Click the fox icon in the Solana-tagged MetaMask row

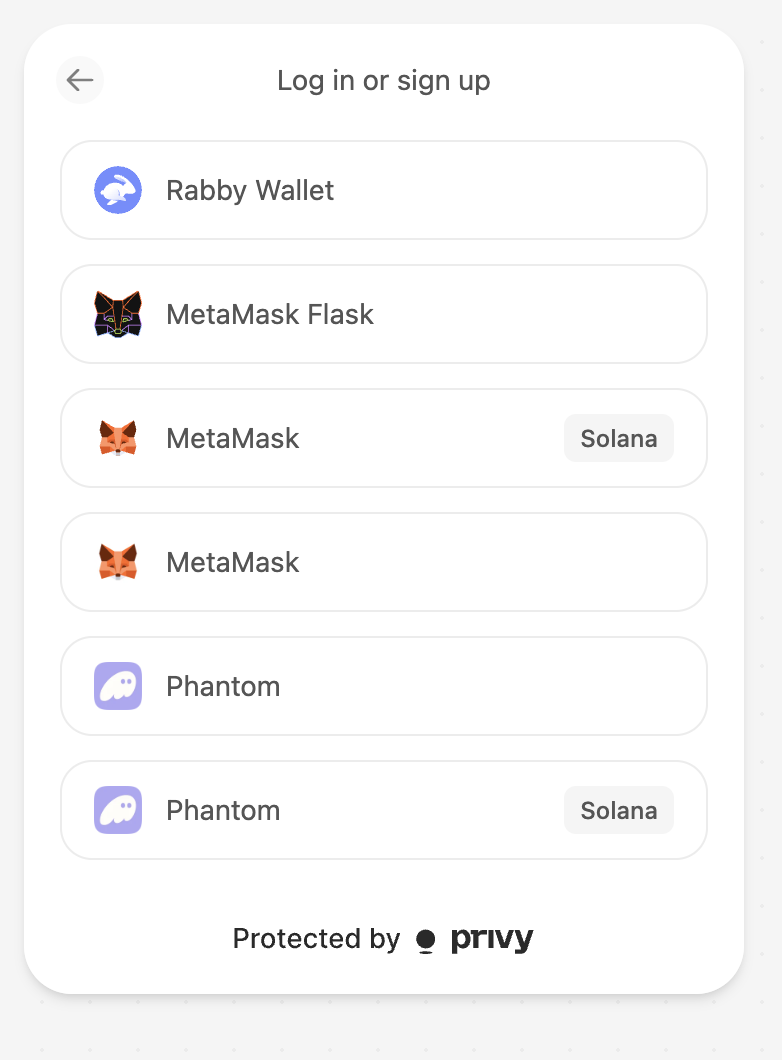pyautogui.click(x=118, y=438)
